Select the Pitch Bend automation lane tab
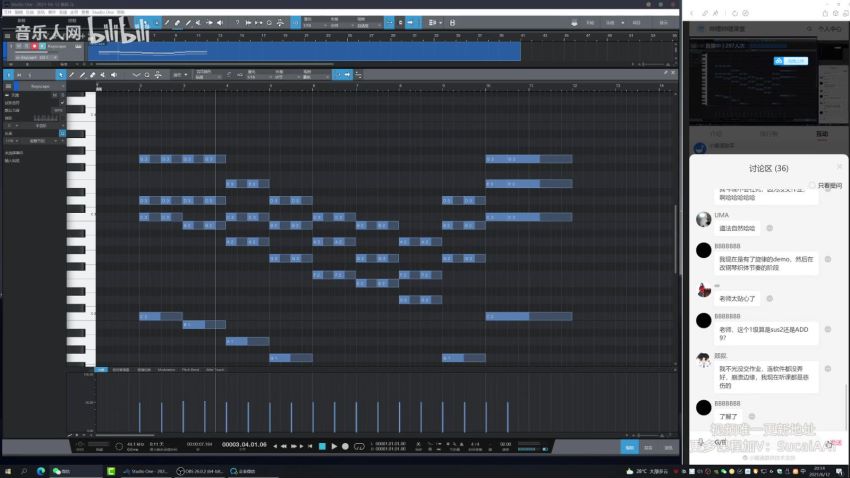The height and width of the screenshot is (478, 850). (190, 370)
